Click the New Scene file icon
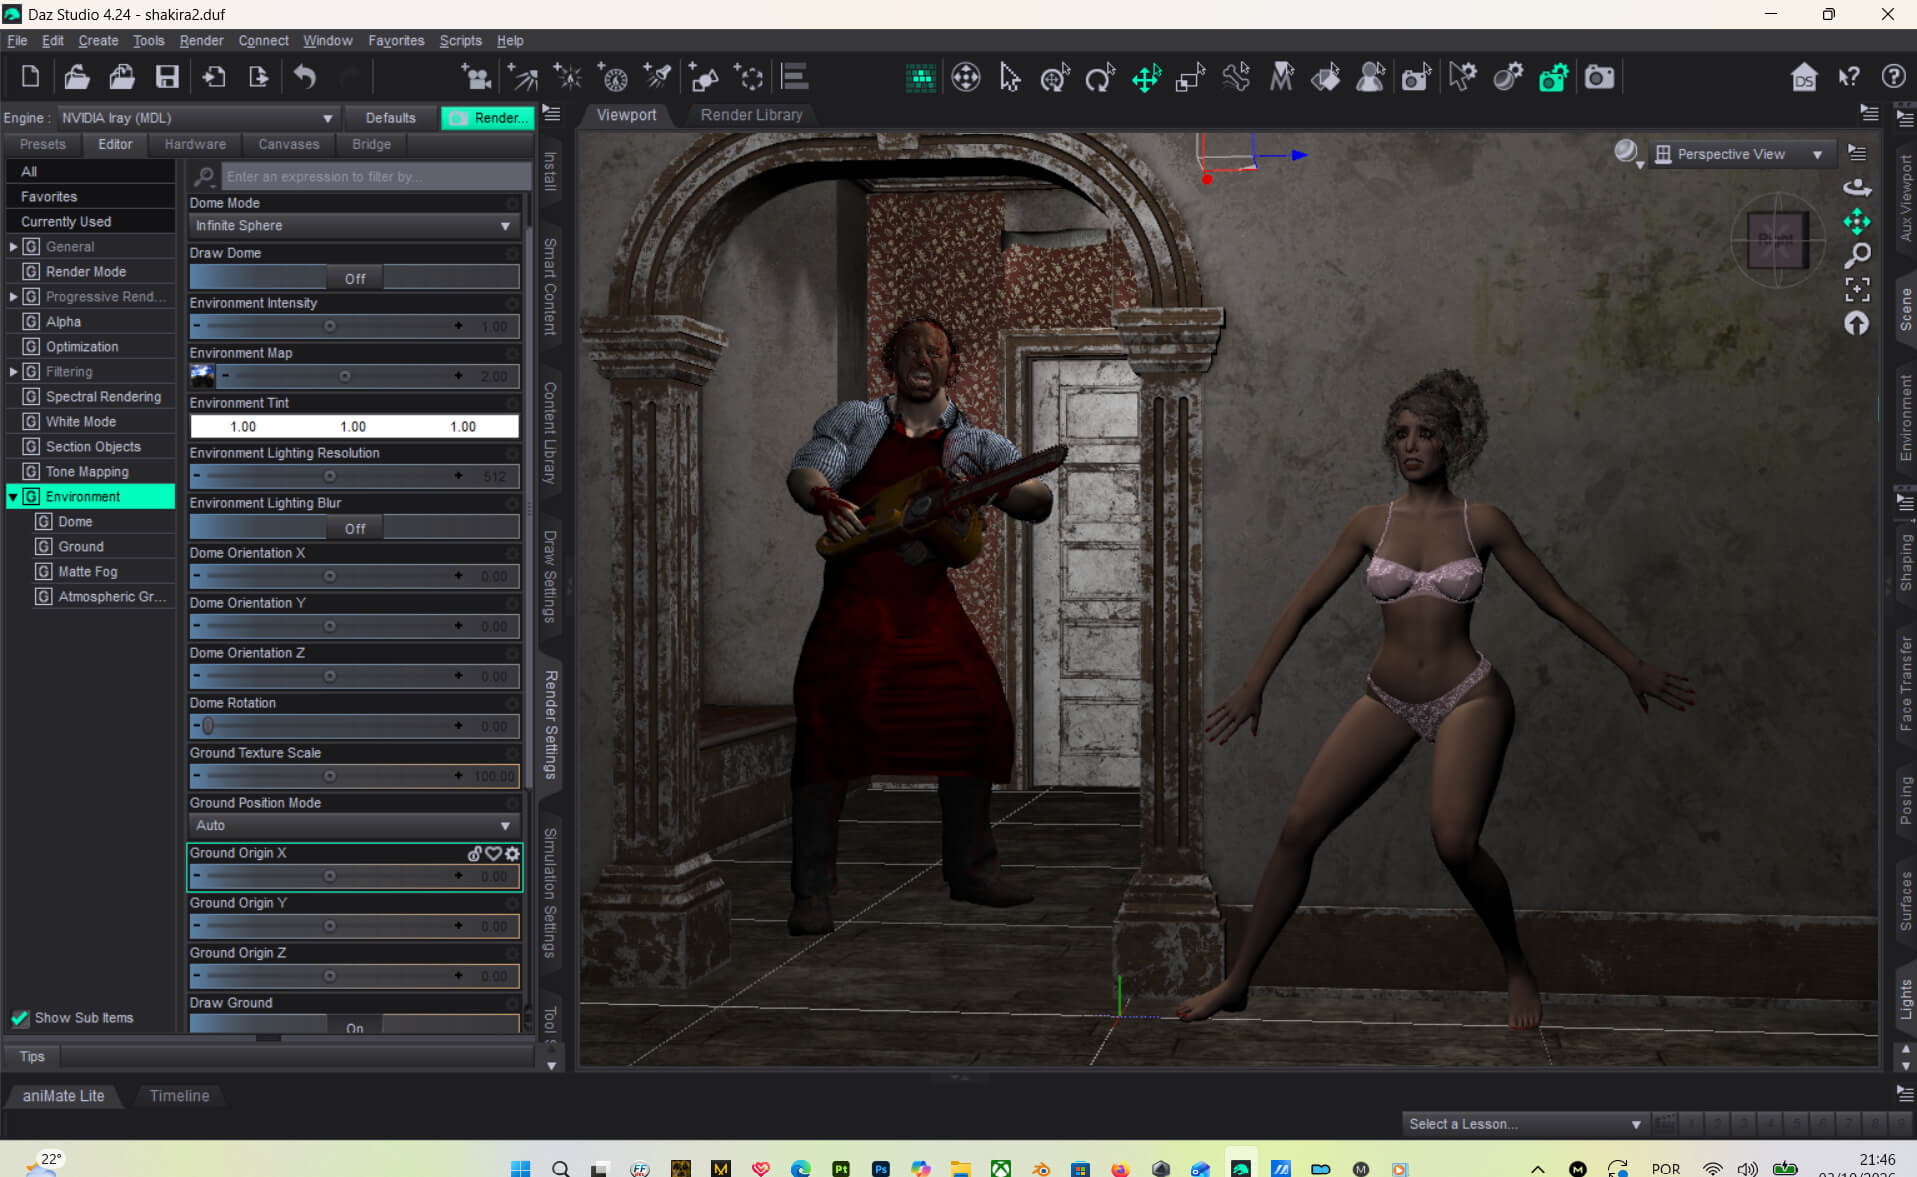This screenshot has height=1177, width=1917. [30, 77]
